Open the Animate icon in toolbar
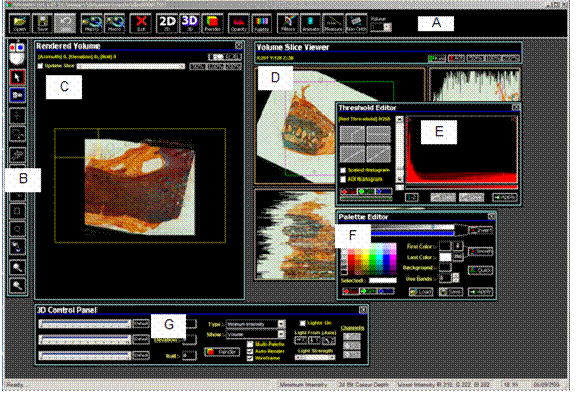This screenshot has width=578, height=414. coord(310,23)
